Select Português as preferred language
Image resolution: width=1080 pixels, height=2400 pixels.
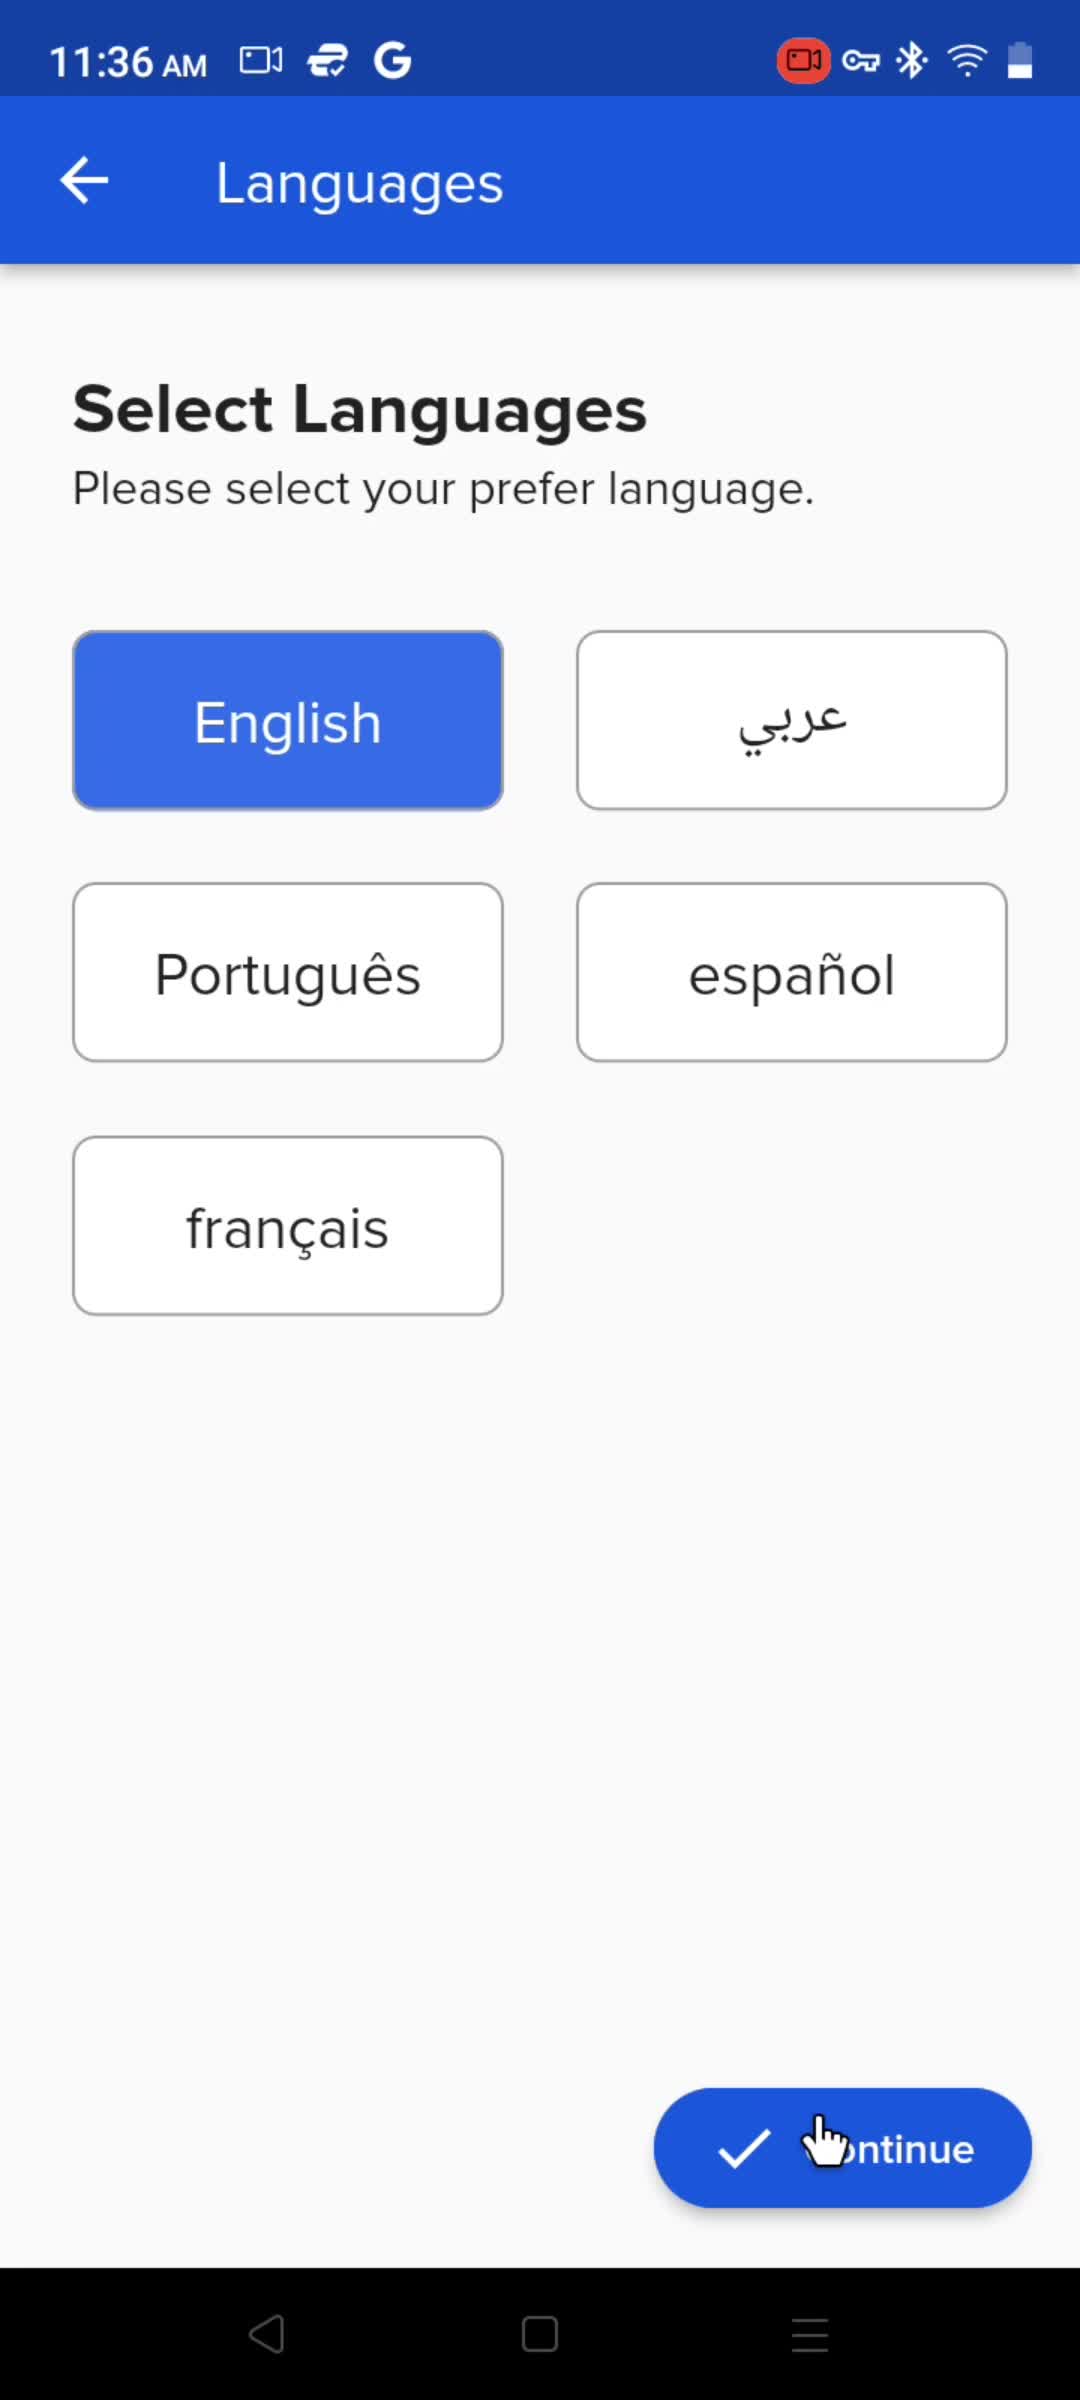(288, 972)
